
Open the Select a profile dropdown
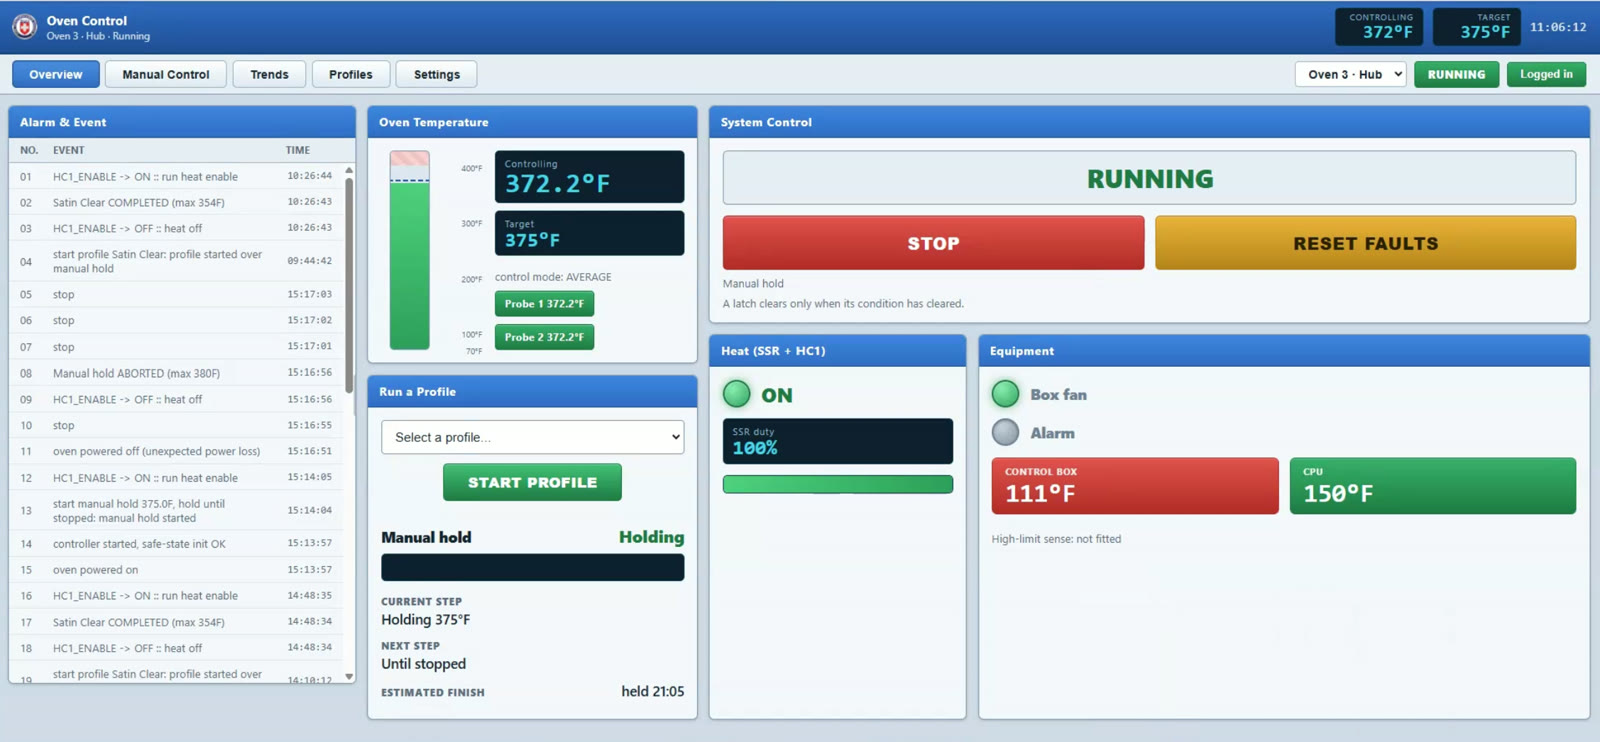pos(532,437)
